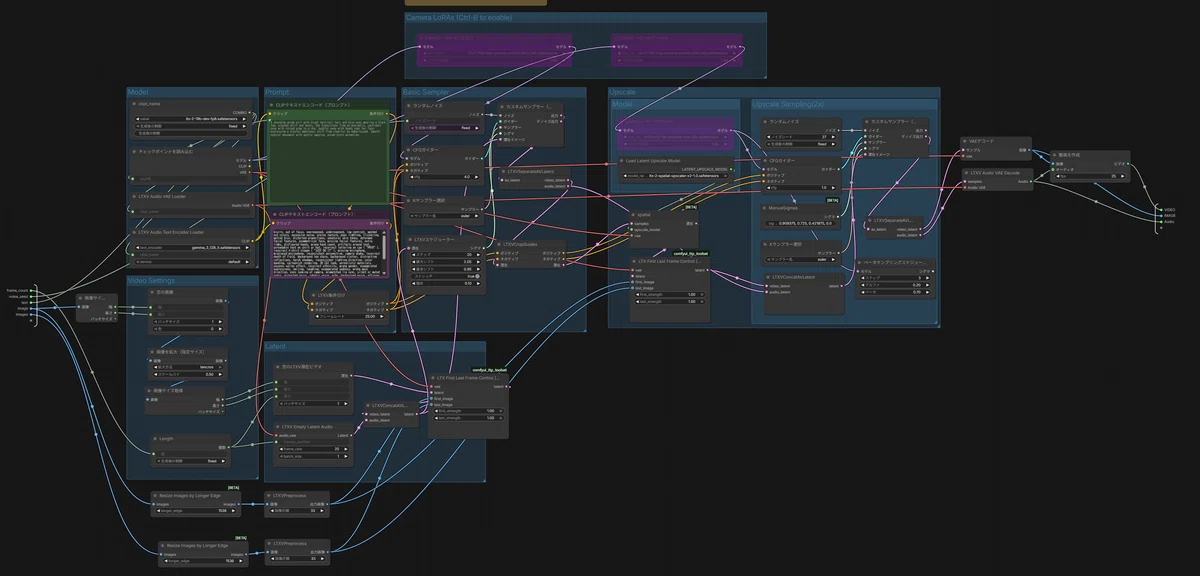1200x576 pixels.
Task: Collapse Basic Sampler カスタムサンプラー node dot
Action: click(x=502, y=107)
